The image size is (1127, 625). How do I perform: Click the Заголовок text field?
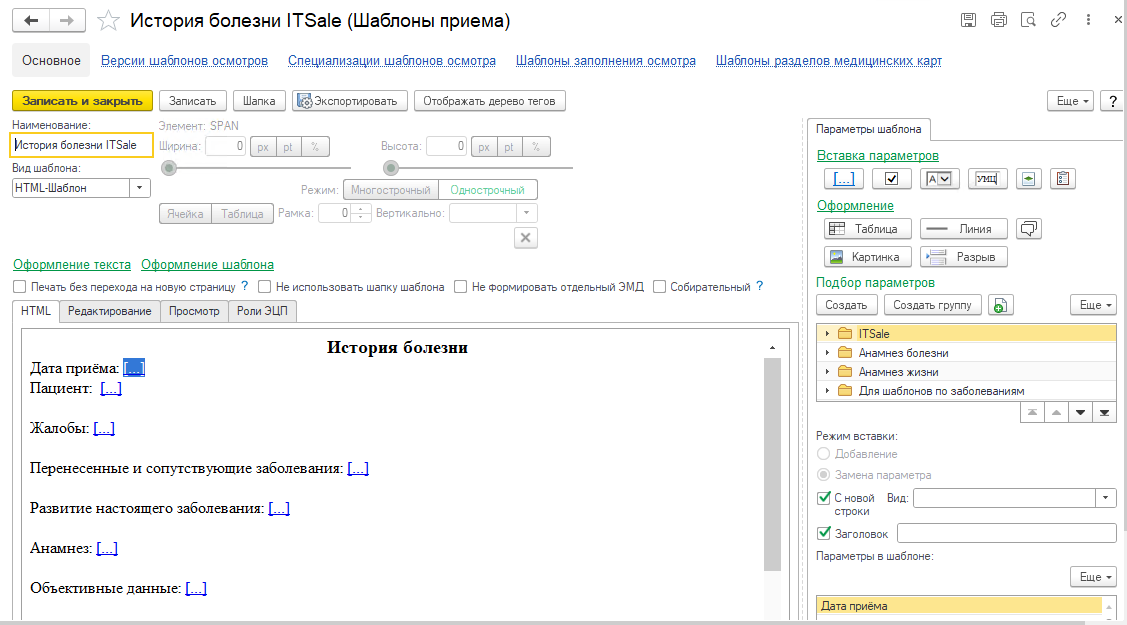(x=1006, y=533)
